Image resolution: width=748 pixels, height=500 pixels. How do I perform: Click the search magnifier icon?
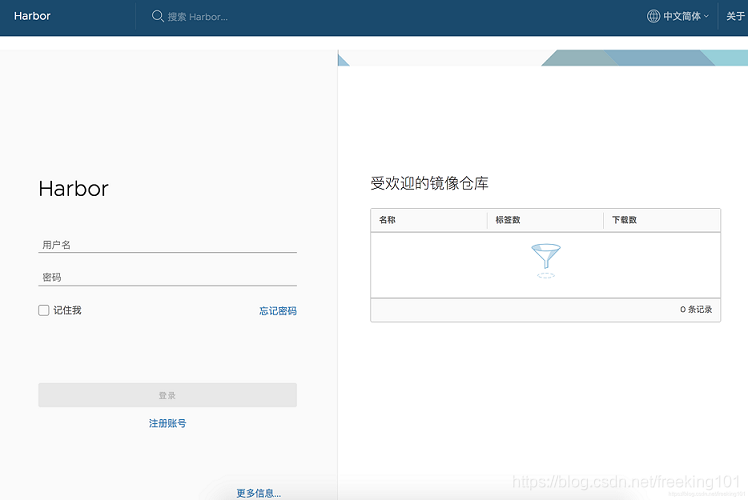157,16
